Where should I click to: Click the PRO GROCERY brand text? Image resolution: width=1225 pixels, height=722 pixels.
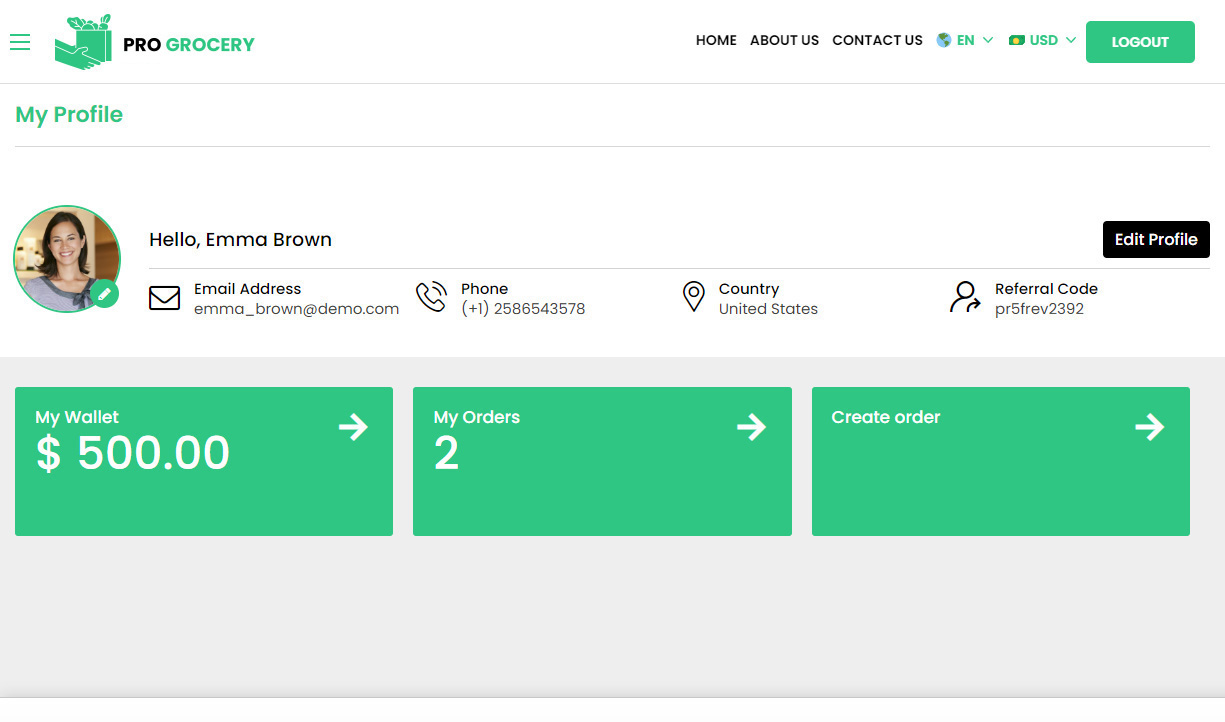pos(189,44)
